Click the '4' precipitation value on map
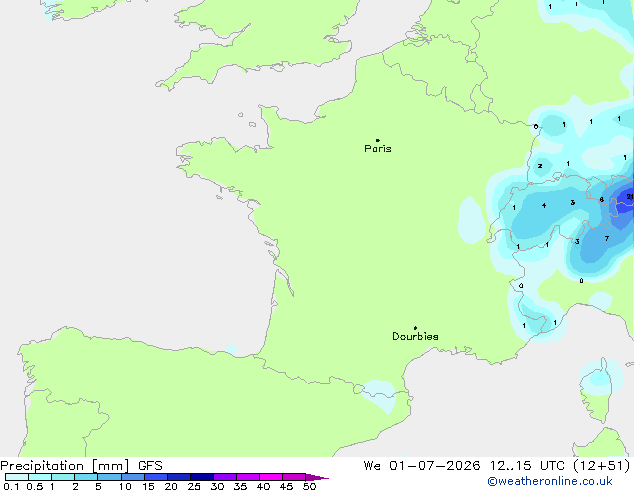 point(544,206)
